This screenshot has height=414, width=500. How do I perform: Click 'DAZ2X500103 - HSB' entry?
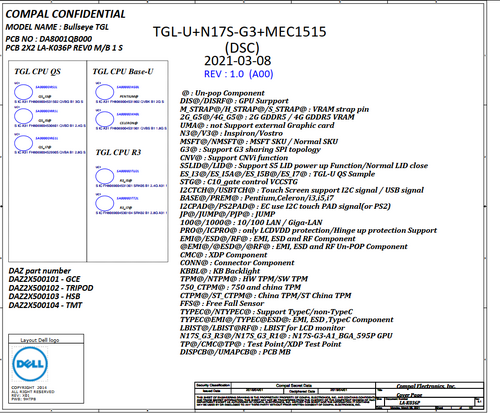click(44, 297)
